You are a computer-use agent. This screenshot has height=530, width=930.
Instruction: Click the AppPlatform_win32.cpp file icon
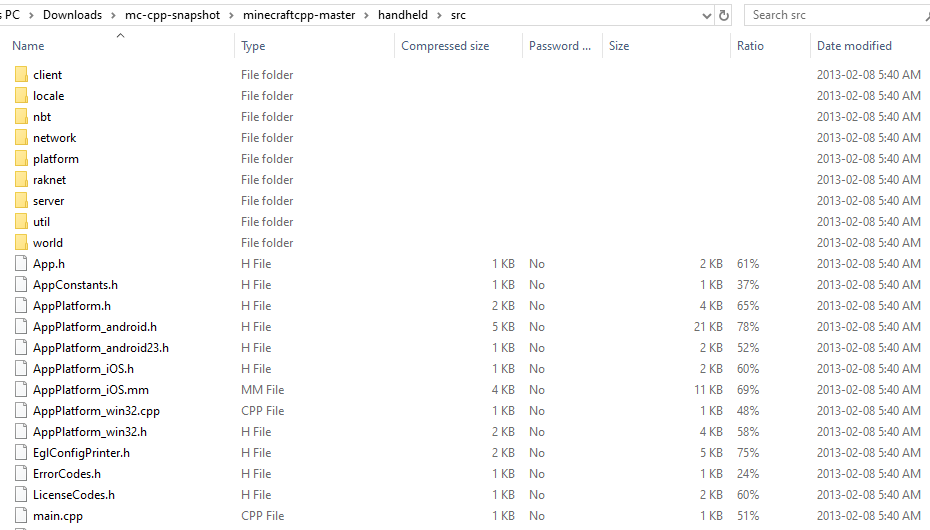click(21, 410)
